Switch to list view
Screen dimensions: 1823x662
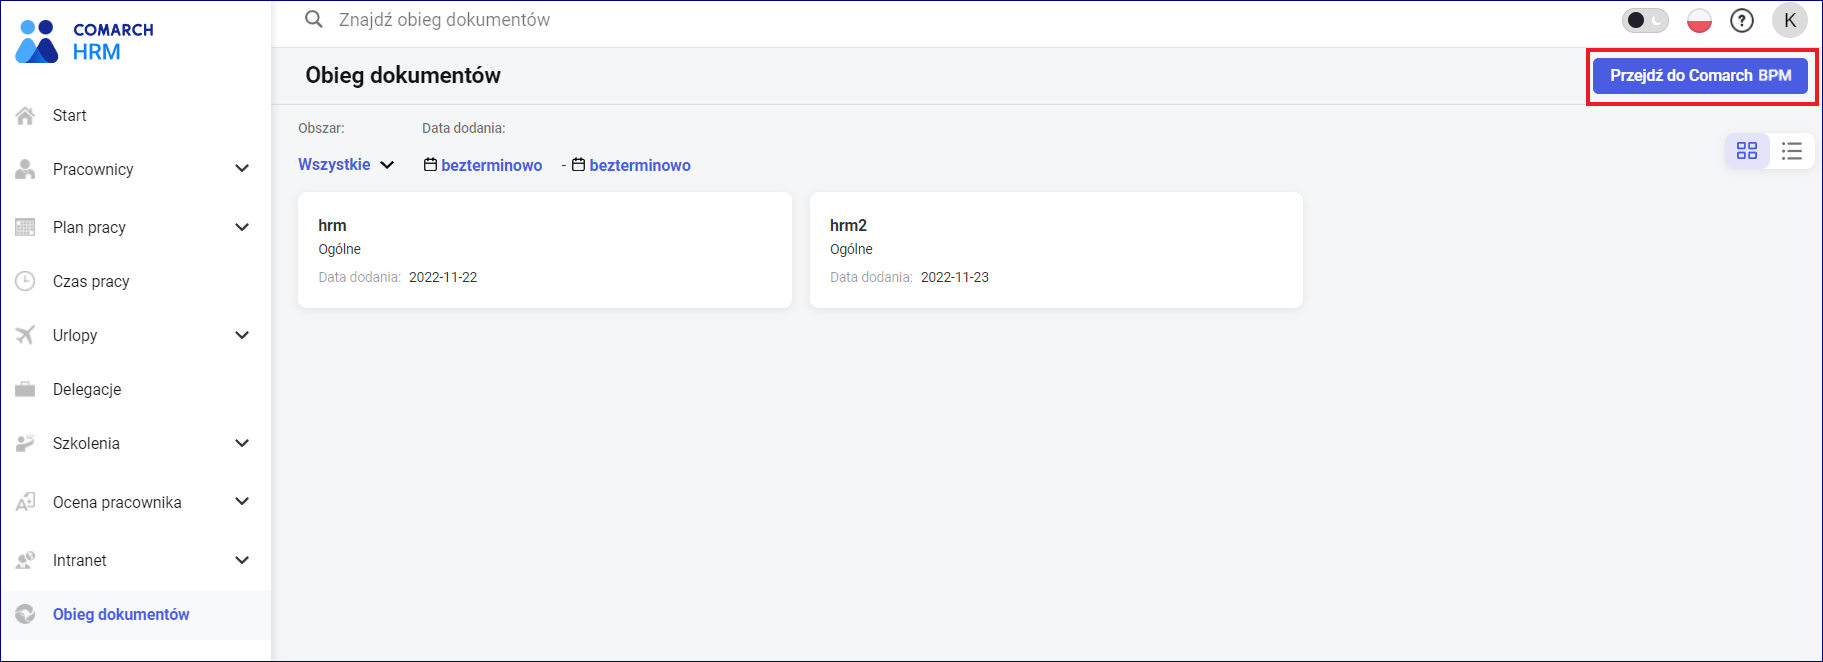1791,151
